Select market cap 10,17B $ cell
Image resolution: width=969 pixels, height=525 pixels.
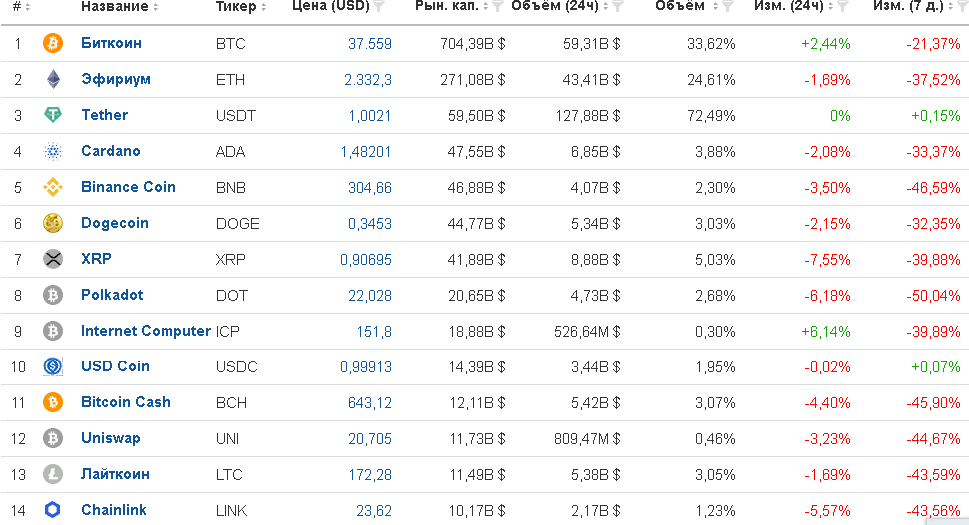pos(477,511)
